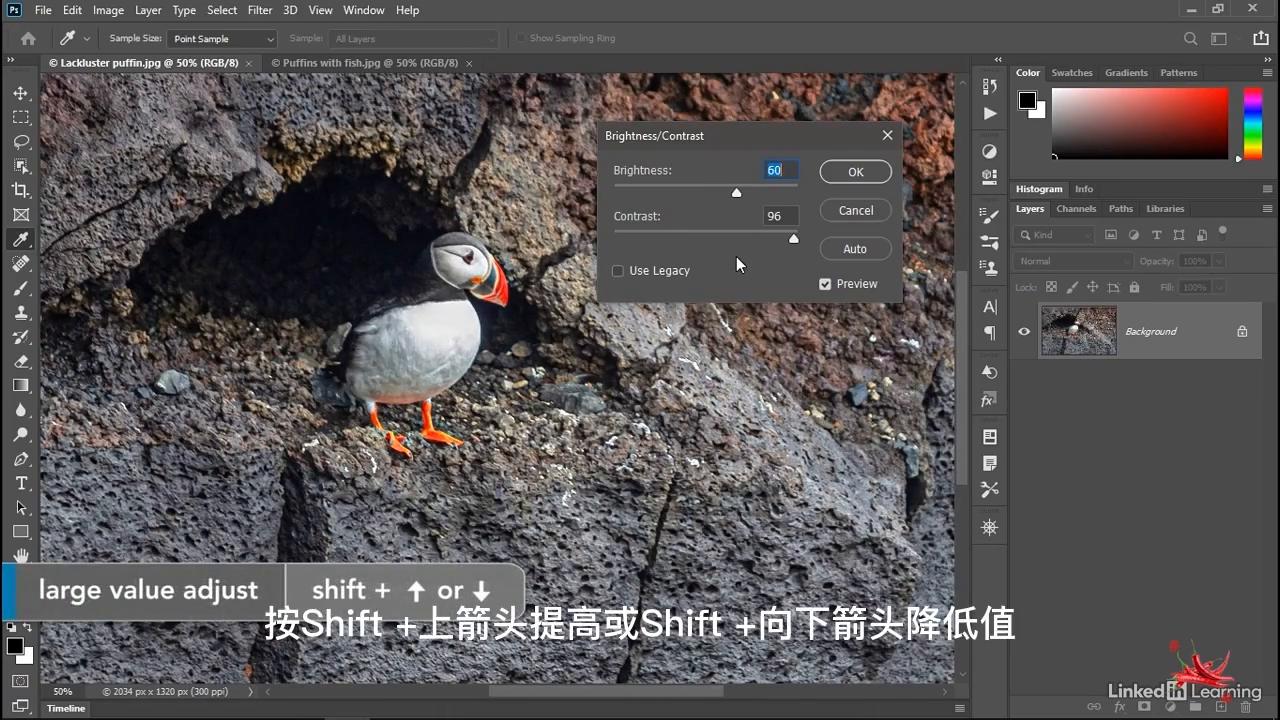
Task: Select the Zoom tool
Action: pos(21,434)
